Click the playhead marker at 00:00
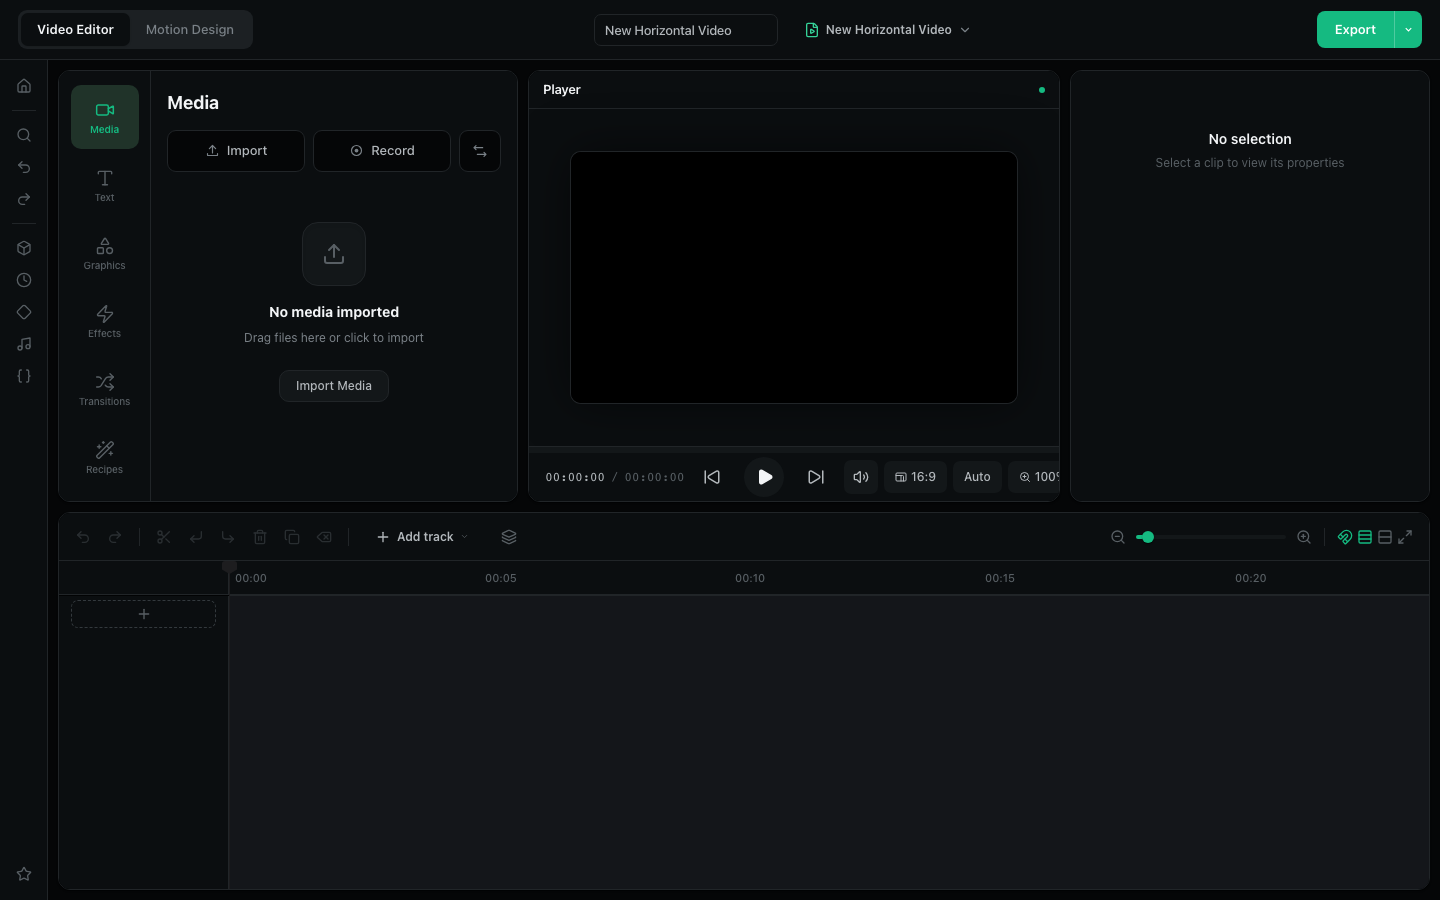The height and width of the screenshot is (900, 1440). click(x=229, y=566)
